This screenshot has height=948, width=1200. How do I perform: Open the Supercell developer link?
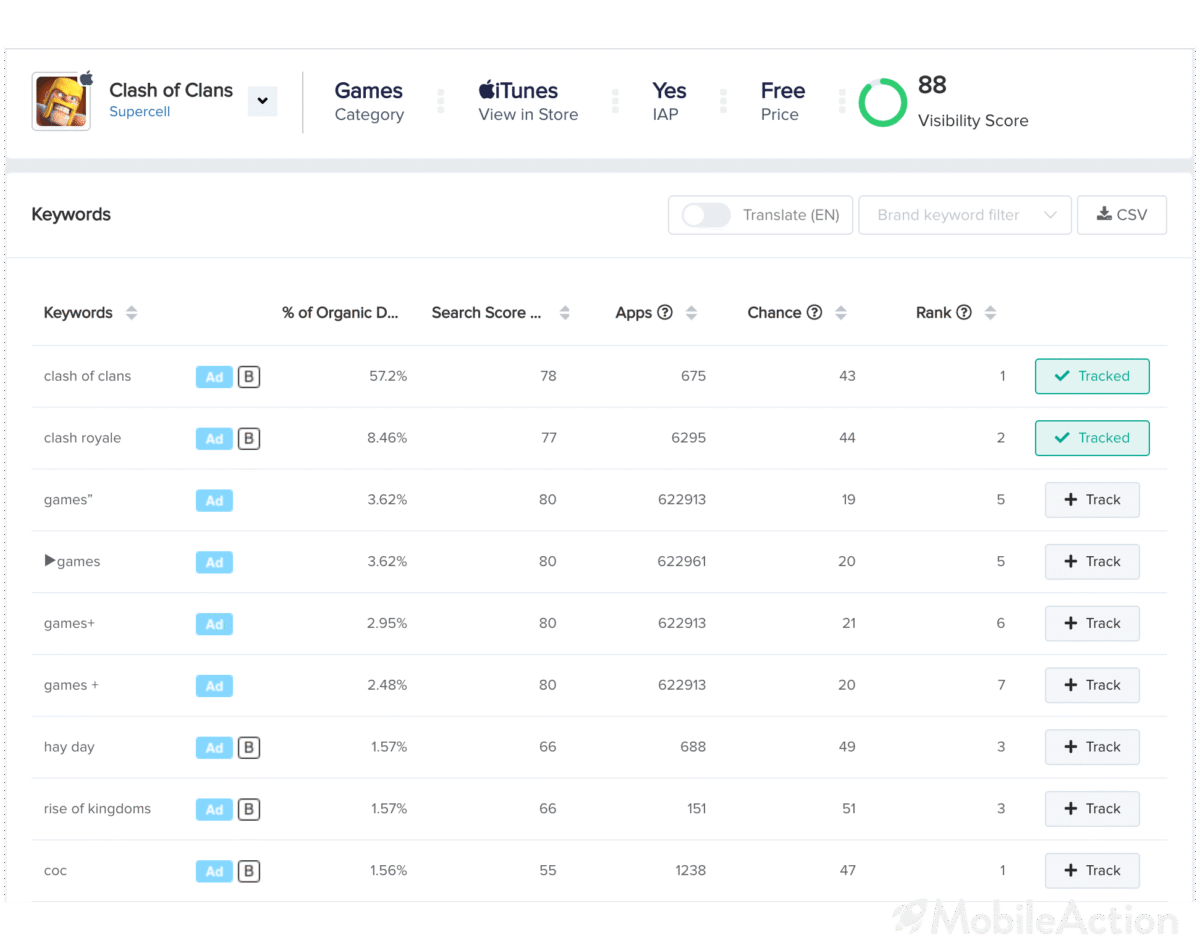point(139,112)
